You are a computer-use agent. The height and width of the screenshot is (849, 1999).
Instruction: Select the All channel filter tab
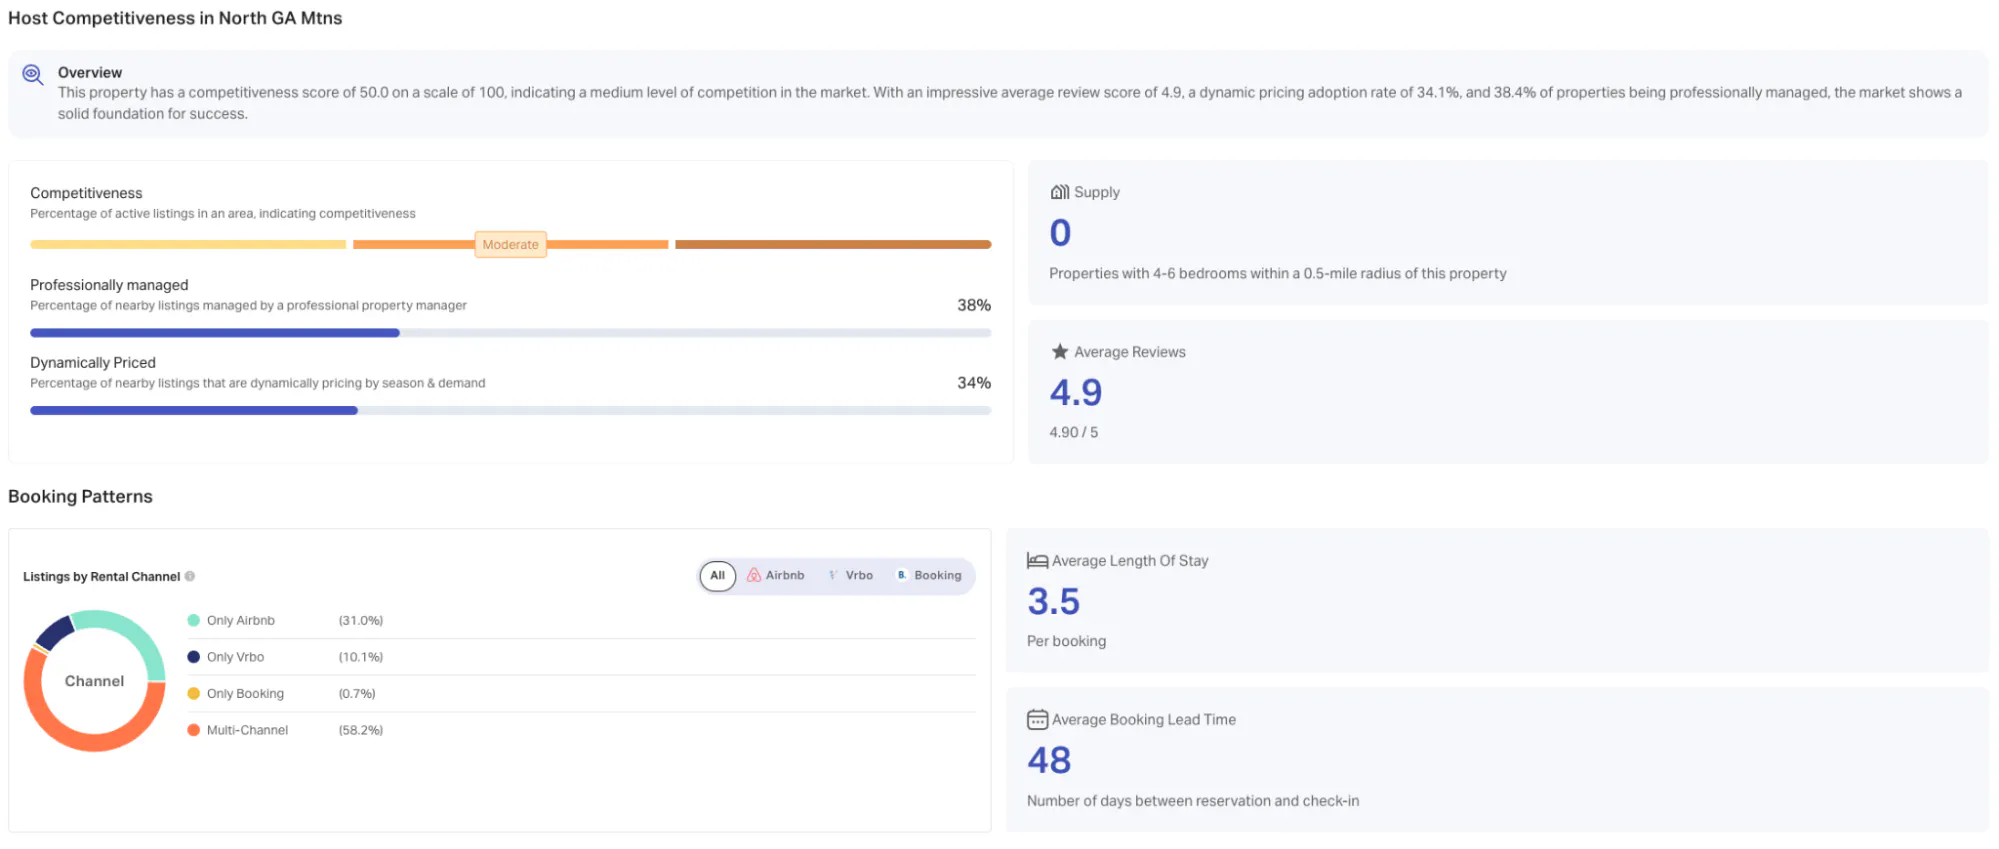click(717, 575)
